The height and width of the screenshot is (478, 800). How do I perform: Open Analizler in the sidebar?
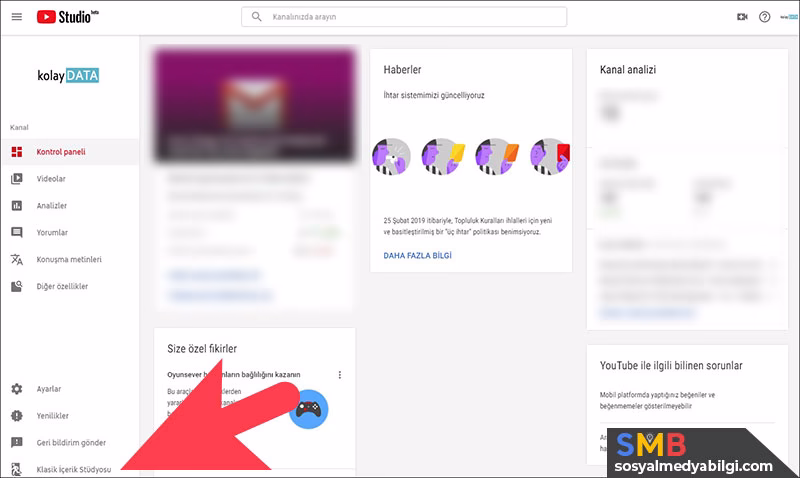pyautogui.click(x=52, y=206)
